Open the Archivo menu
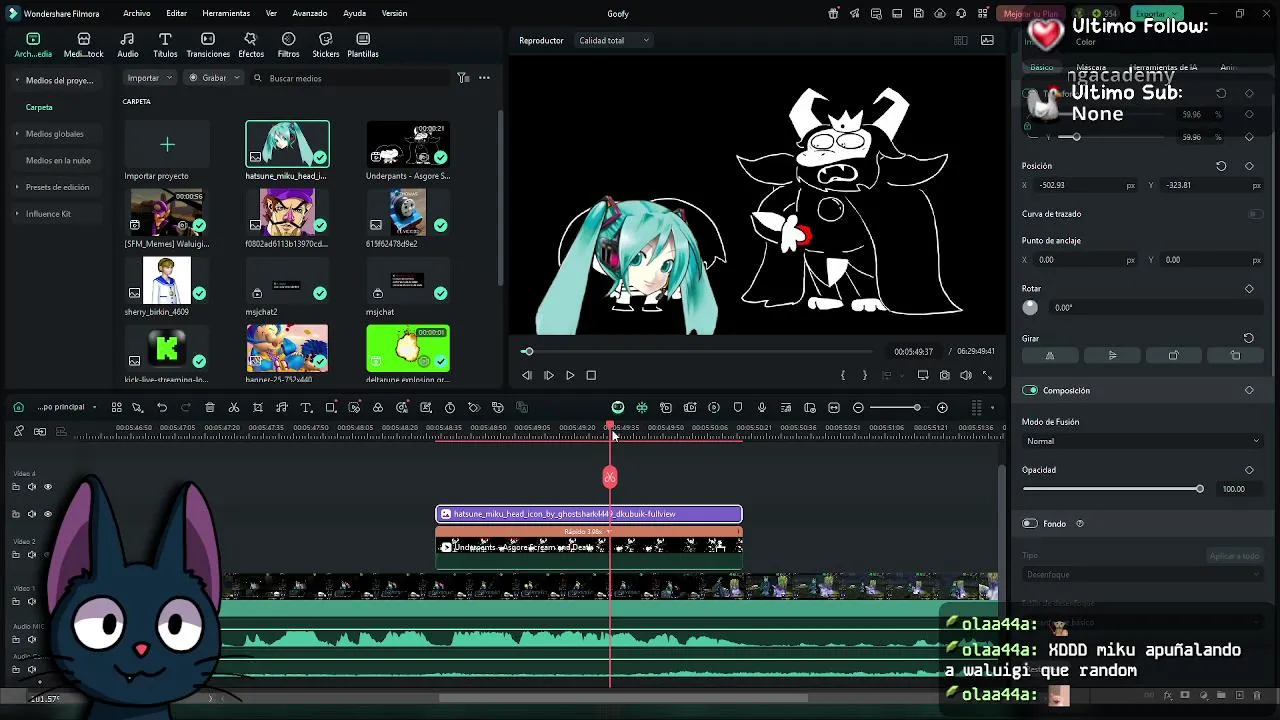The height and width of the screenshot is (720, 1280). pos(137,13)
